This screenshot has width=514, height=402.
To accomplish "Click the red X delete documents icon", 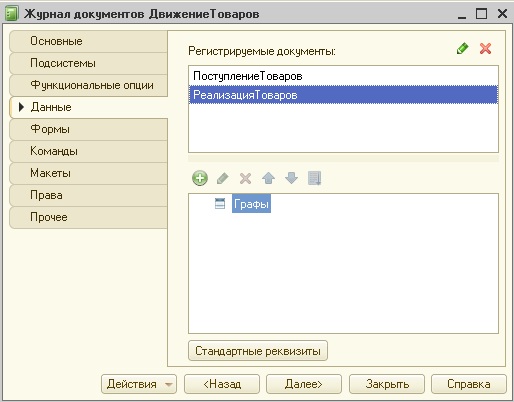I will 485,49.
